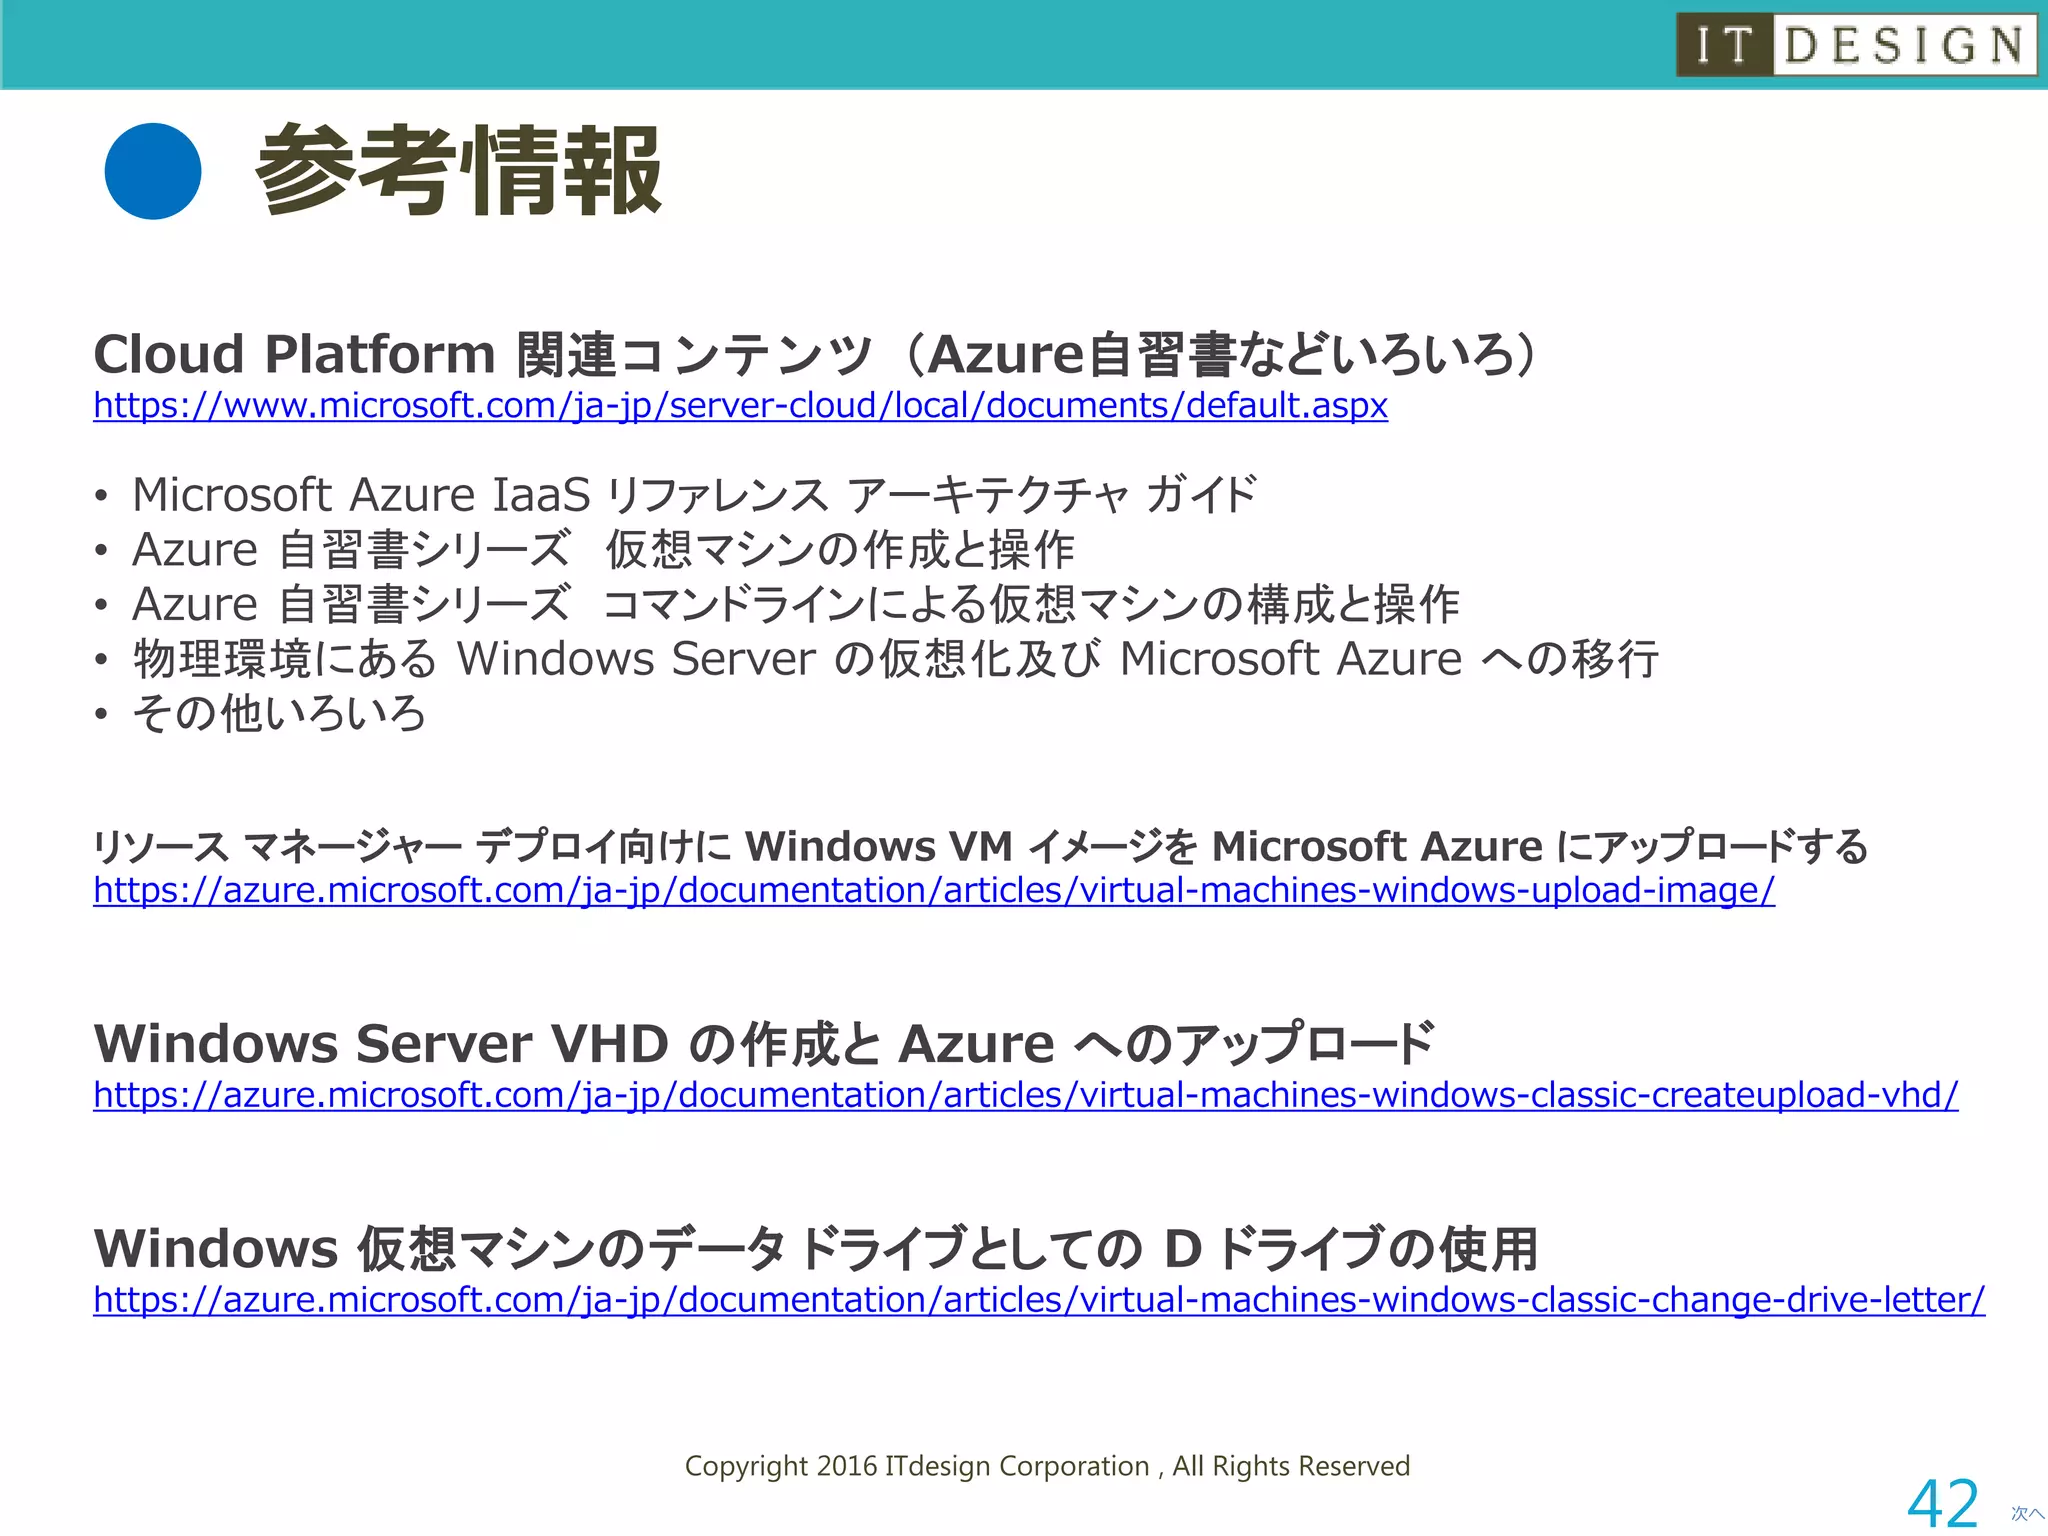Open the classic-change-drive-letter documentation link
This screenshot has width=2048, height=1536.
point(1039,1300)
